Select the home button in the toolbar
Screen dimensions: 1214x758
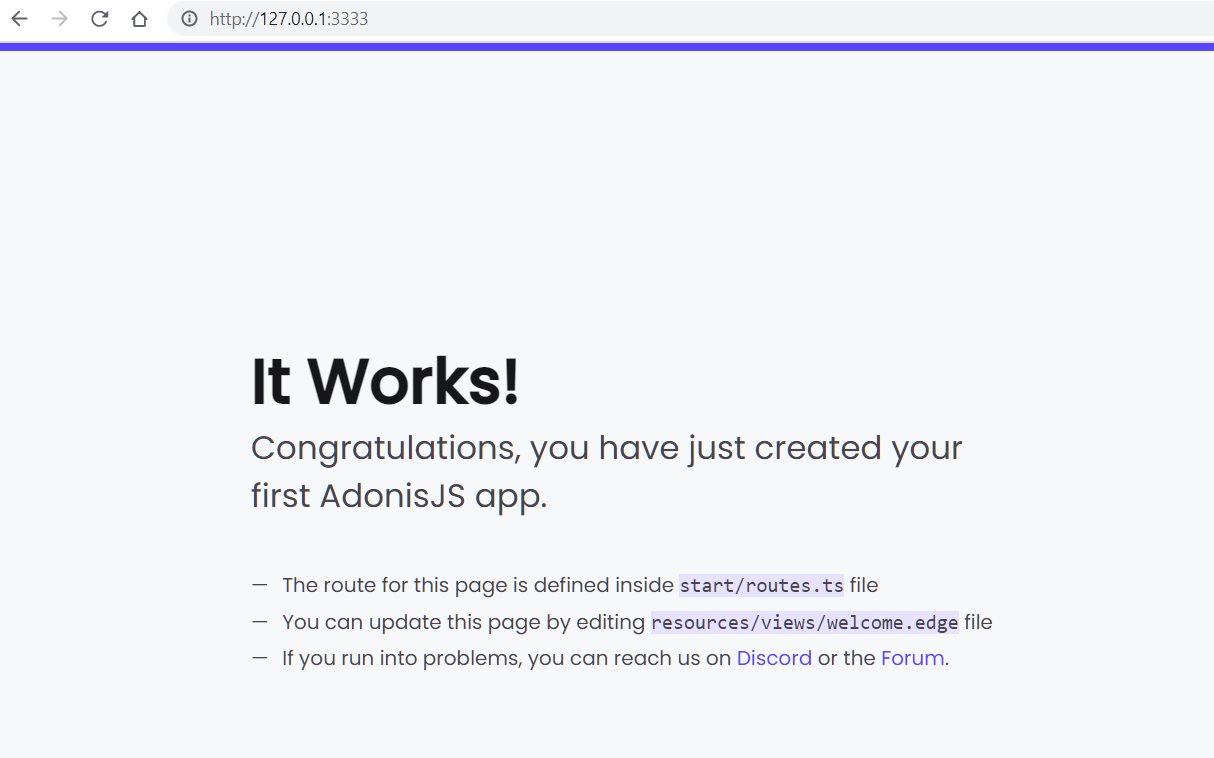(x=138, y=18)
